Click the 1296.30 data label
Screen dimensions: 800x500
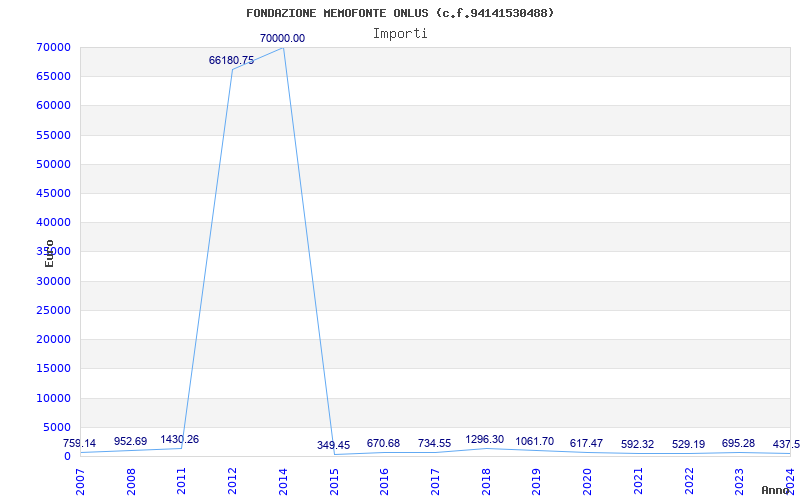coord(485,439)
